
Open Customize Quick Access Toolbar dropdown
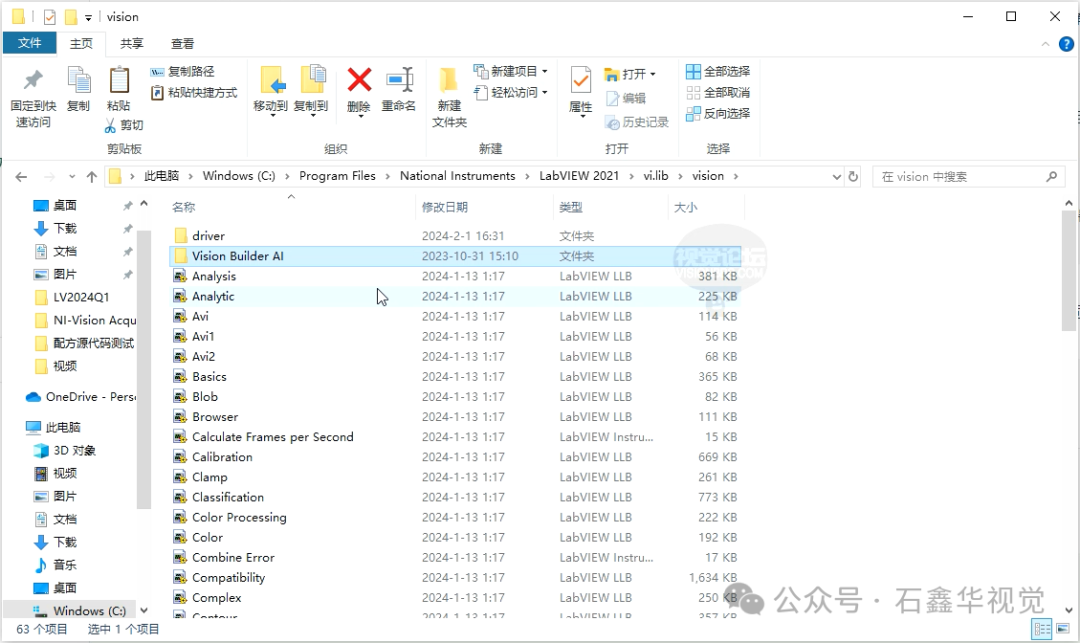[x=88, y=17]
